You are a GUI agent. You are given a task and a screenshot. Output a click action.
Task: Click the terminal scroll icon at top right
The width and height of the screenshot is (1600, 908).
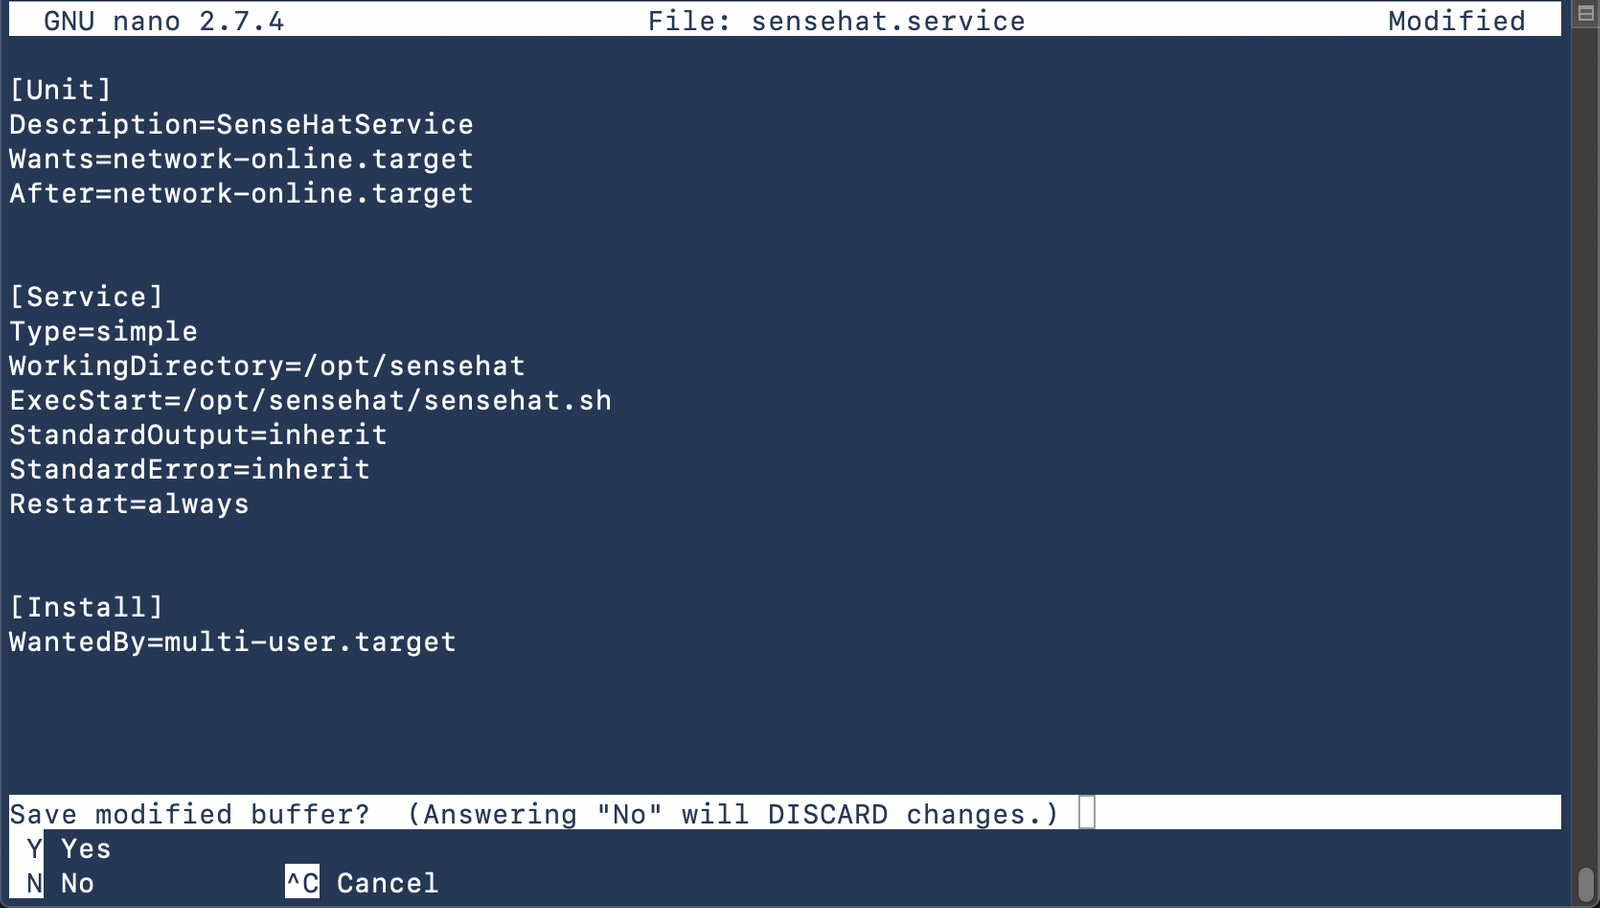[x=1585, y=13]
